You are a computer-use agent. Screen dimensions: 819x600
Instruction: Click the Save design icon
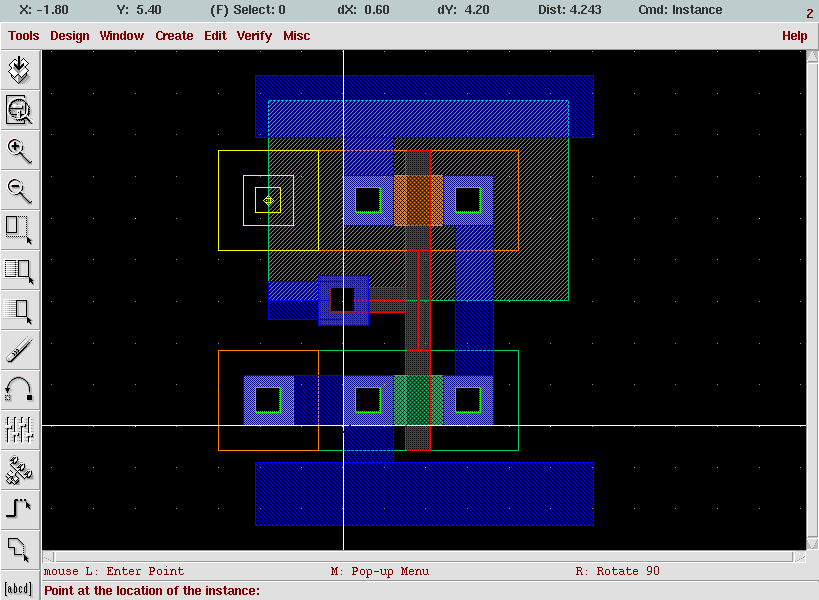[x=20, y=70]
